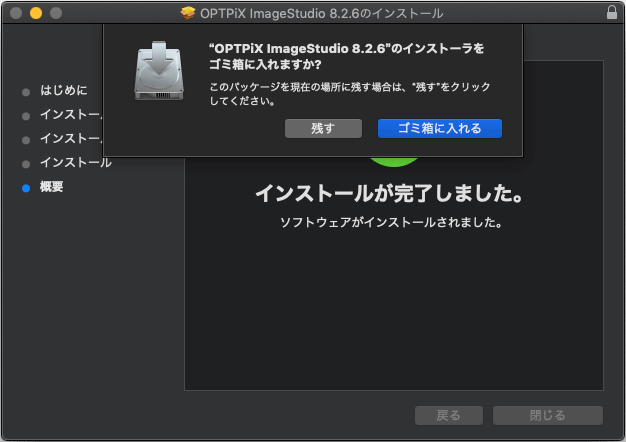Click the dialog message about このパッケージ
The width and height of the screenshot is (626, 442).
350,93
